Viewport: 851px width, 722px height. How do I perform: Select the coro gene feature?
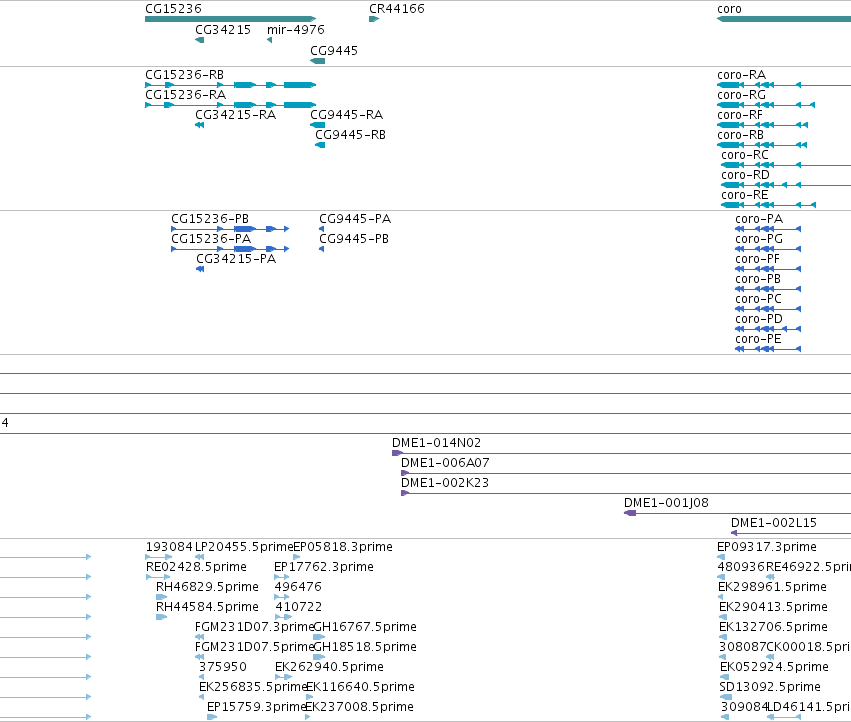tap(784, 19)
